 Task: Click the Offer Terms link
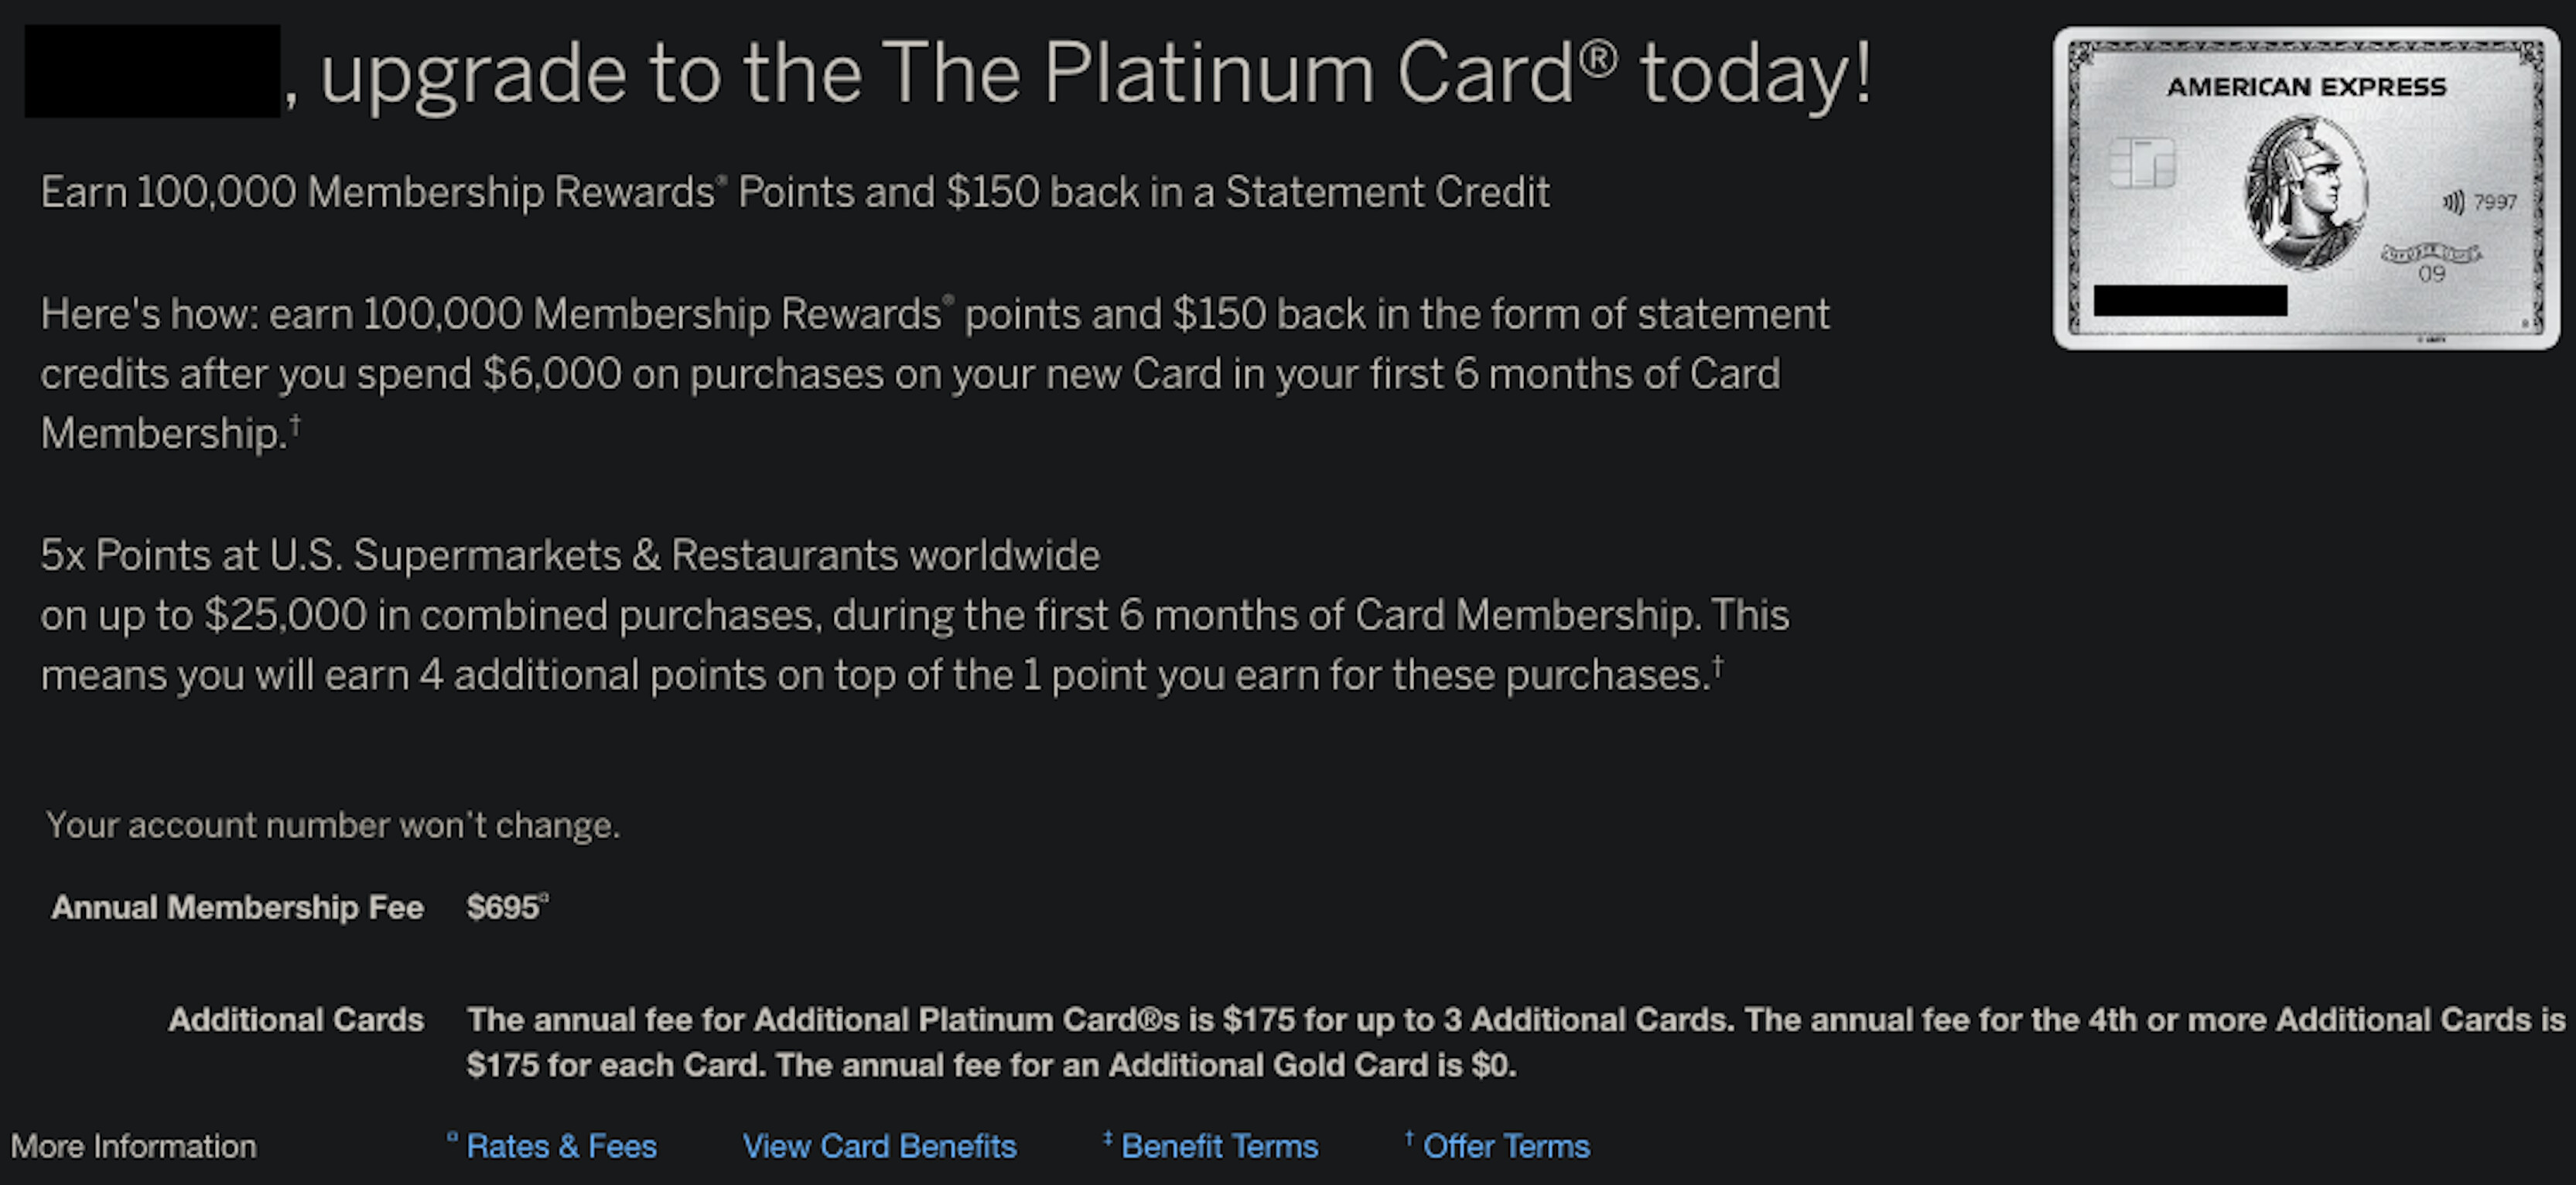(x=1505, y=1146)
